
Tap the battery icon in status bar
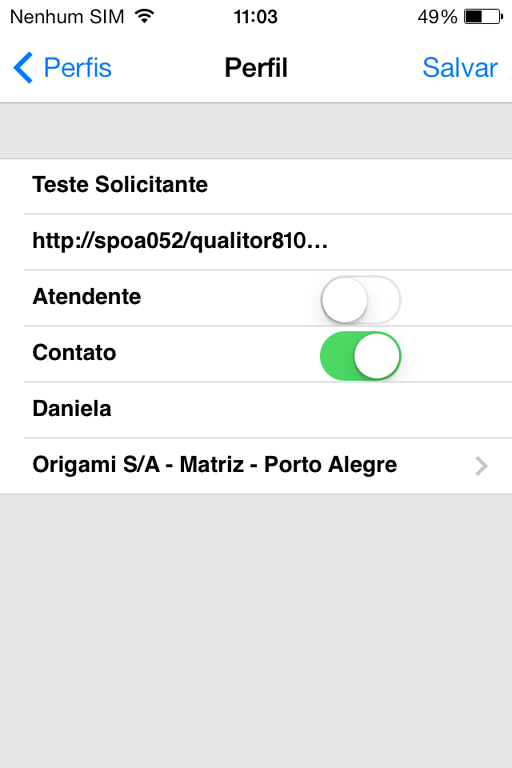(484, 17)
